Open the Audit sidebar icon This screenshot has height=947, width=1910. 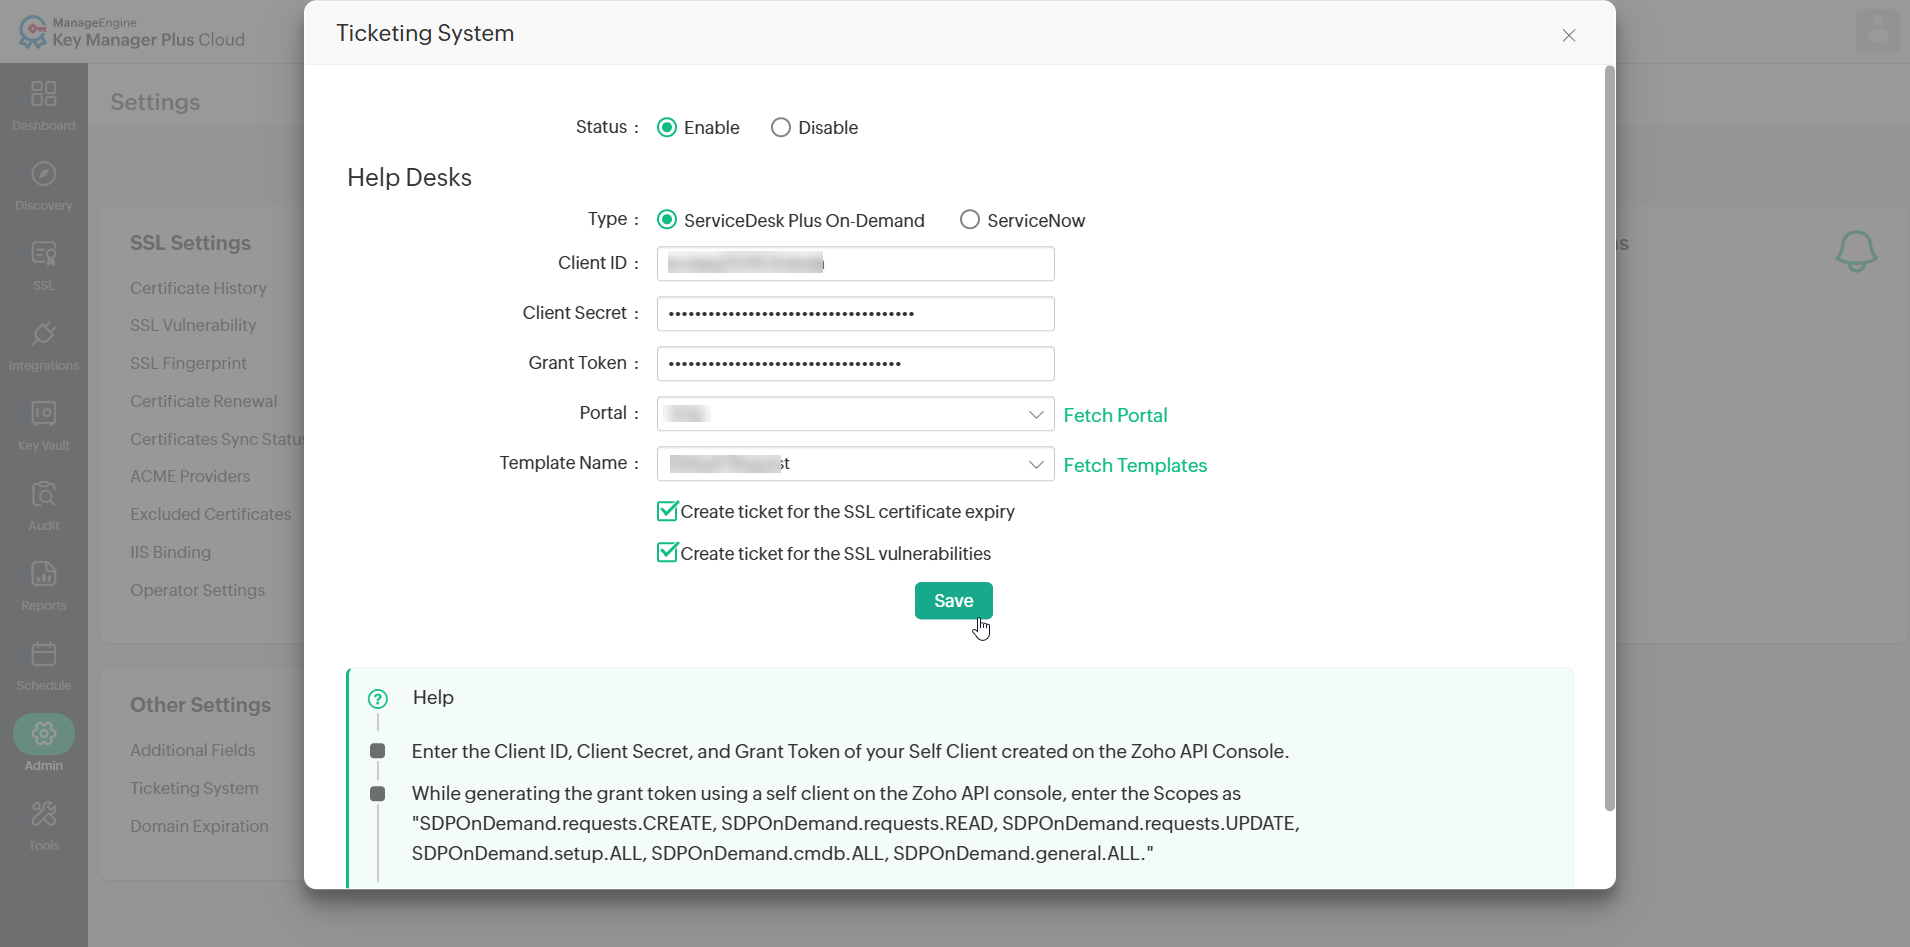pos(43,494)
